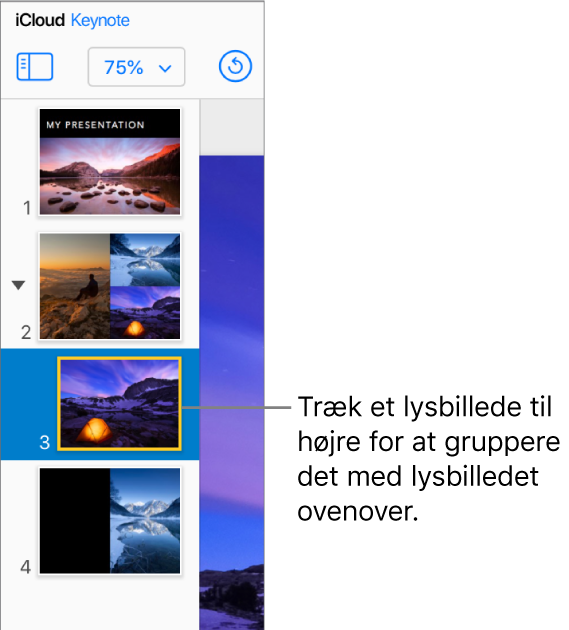The image size is (569, 630).
Task: Select slide 4 frozen lake thumbnail
Action: coord(110,521)
